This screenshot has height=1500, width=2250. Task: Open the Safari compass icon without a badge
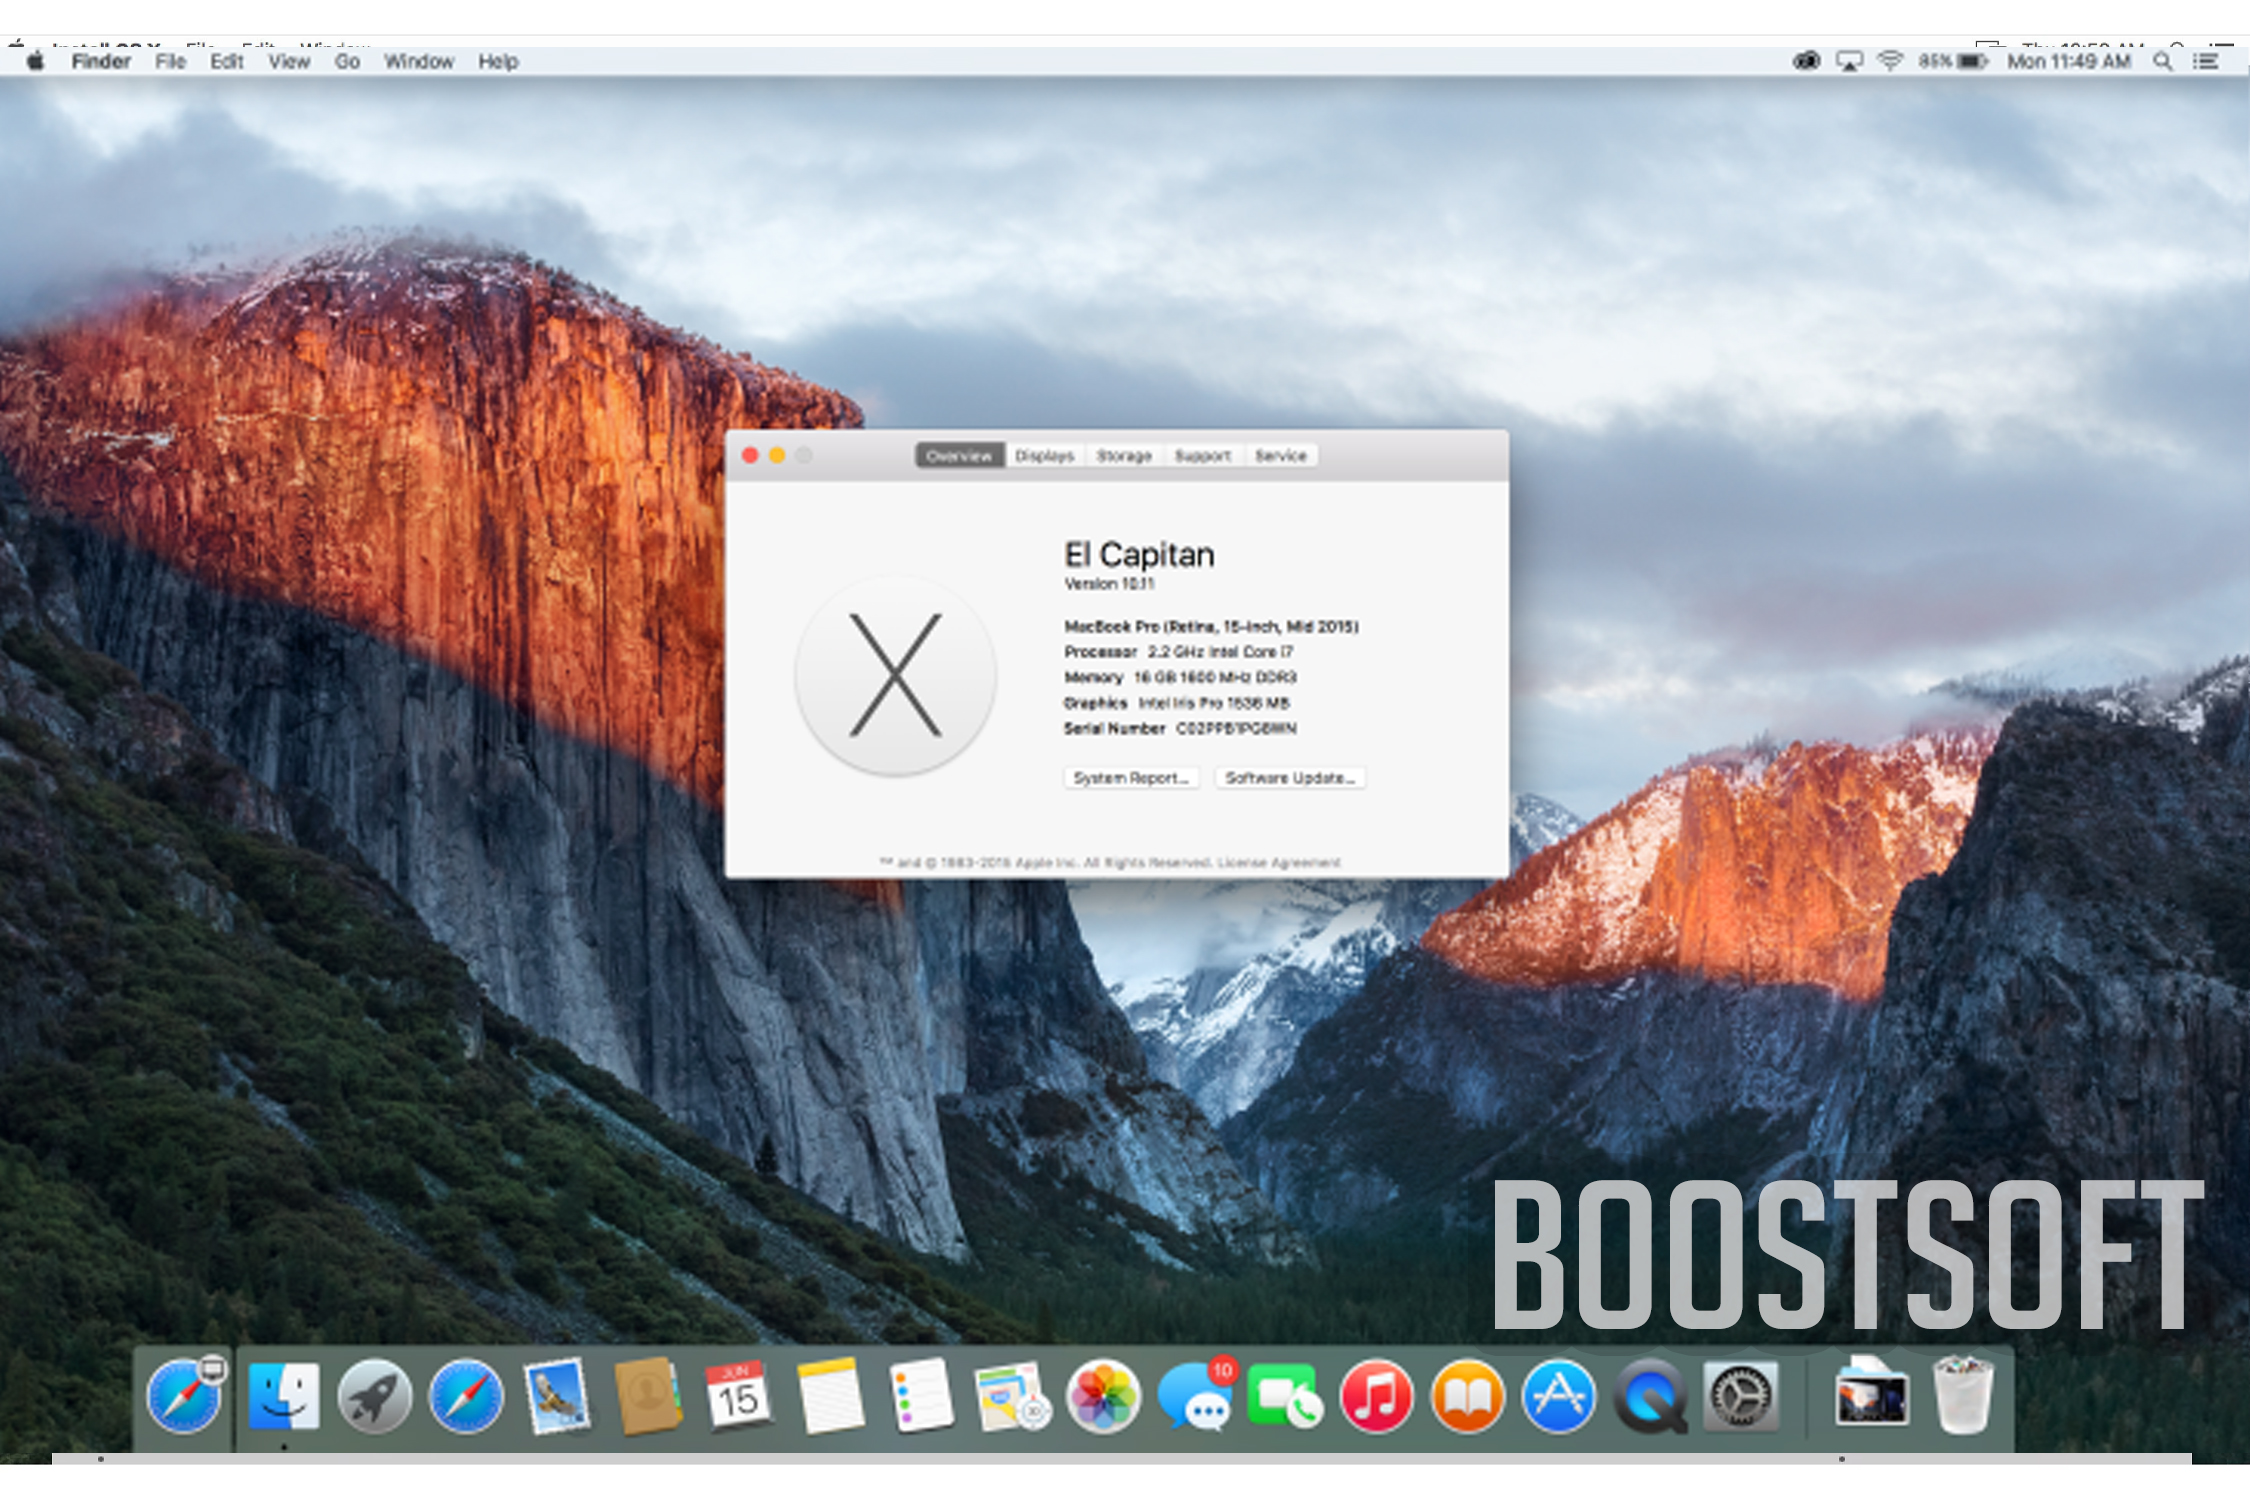point(466,1397)
